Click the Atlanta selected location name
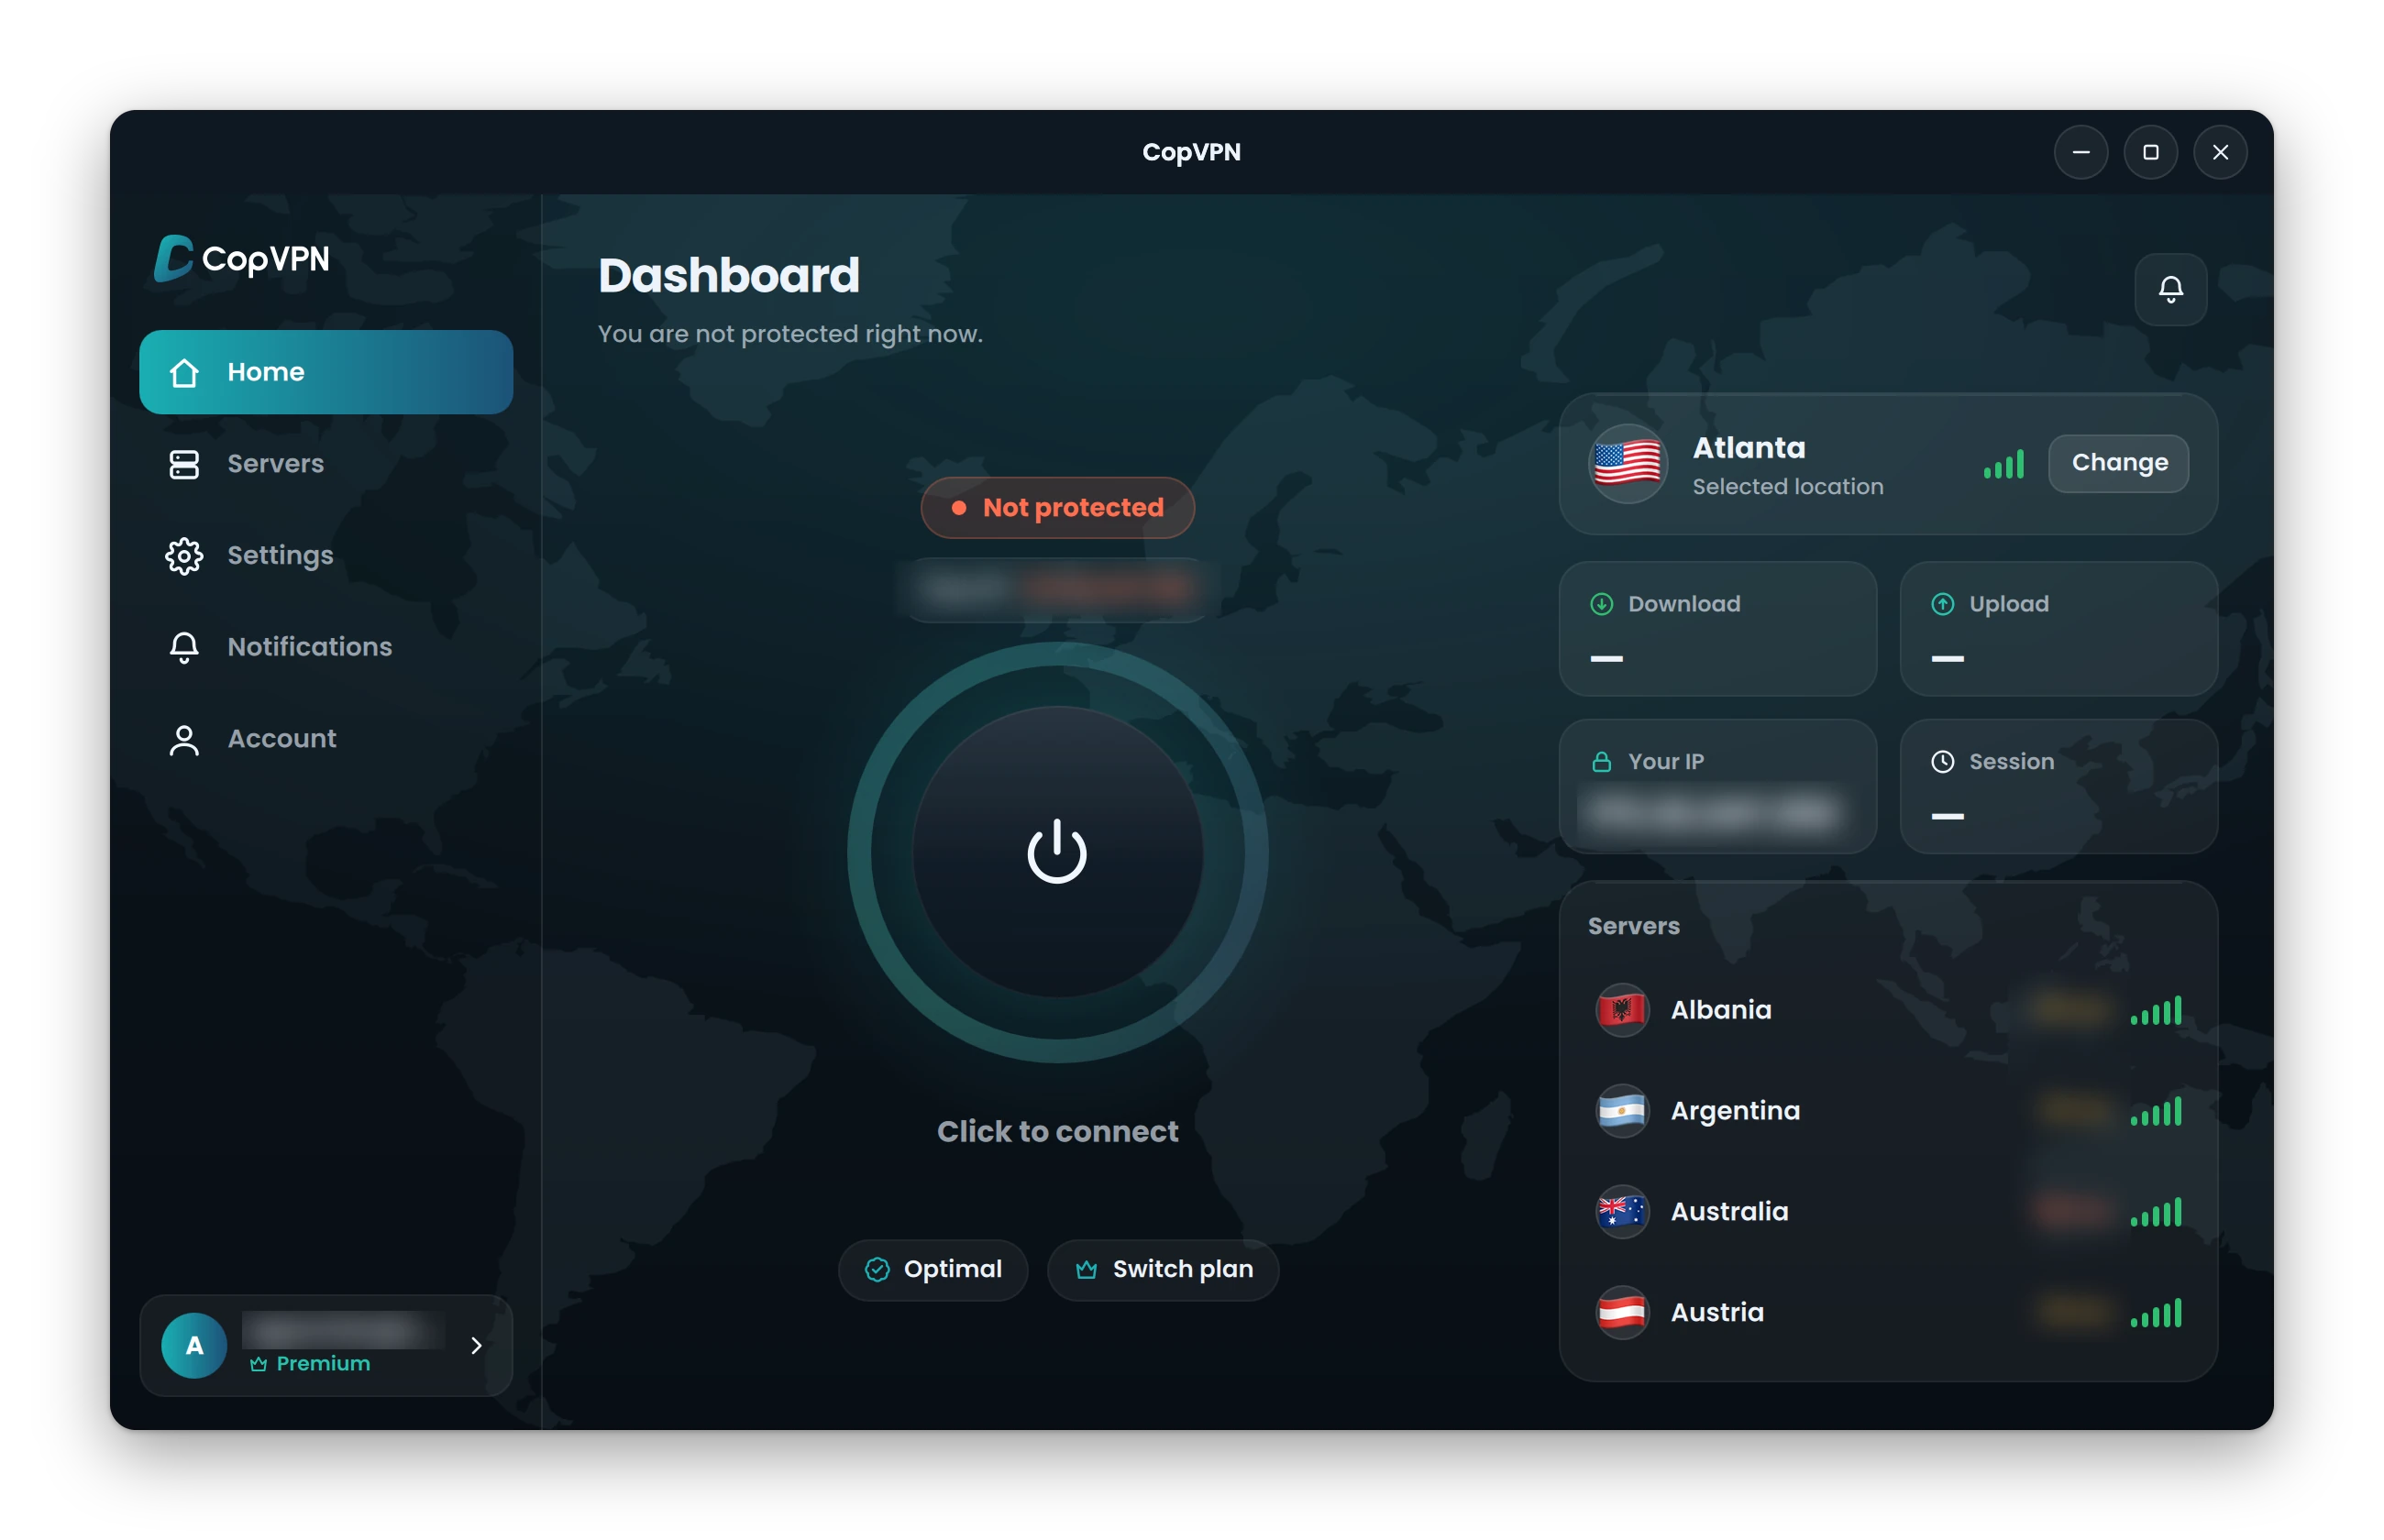 point(1748,448)
